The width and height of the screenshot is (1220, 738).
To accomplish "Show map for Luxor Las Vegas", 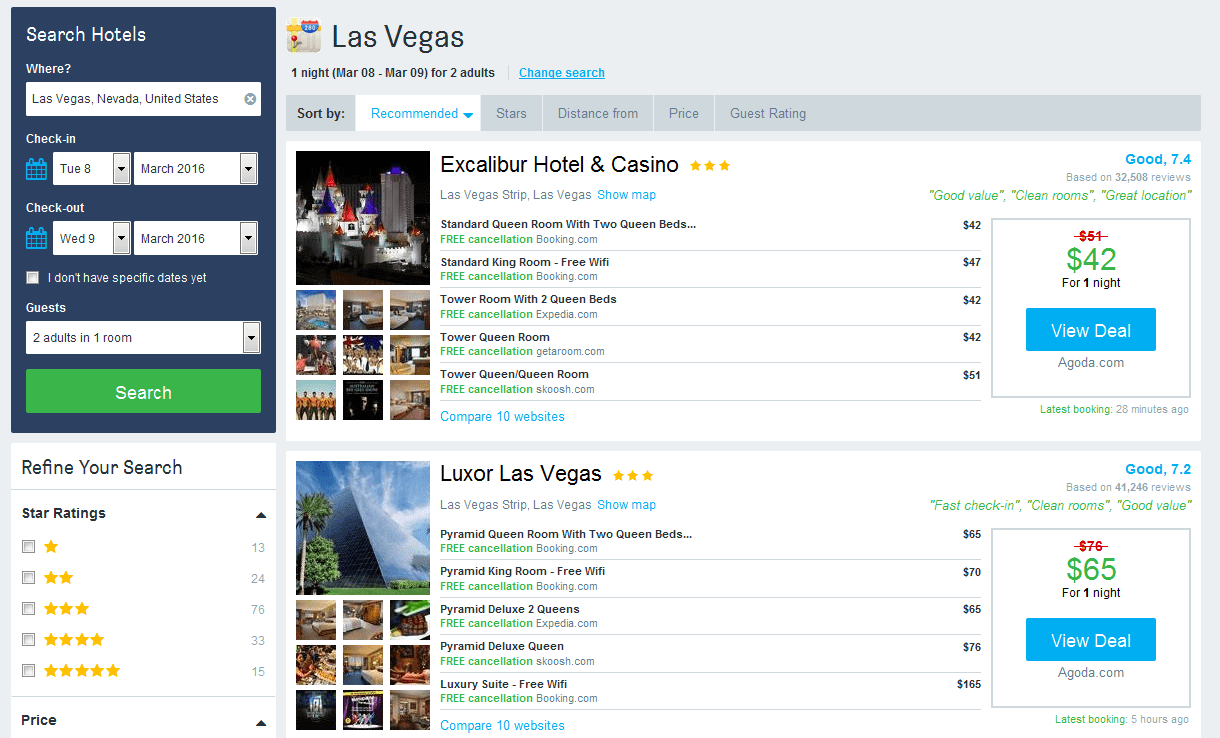I will 627,505.
